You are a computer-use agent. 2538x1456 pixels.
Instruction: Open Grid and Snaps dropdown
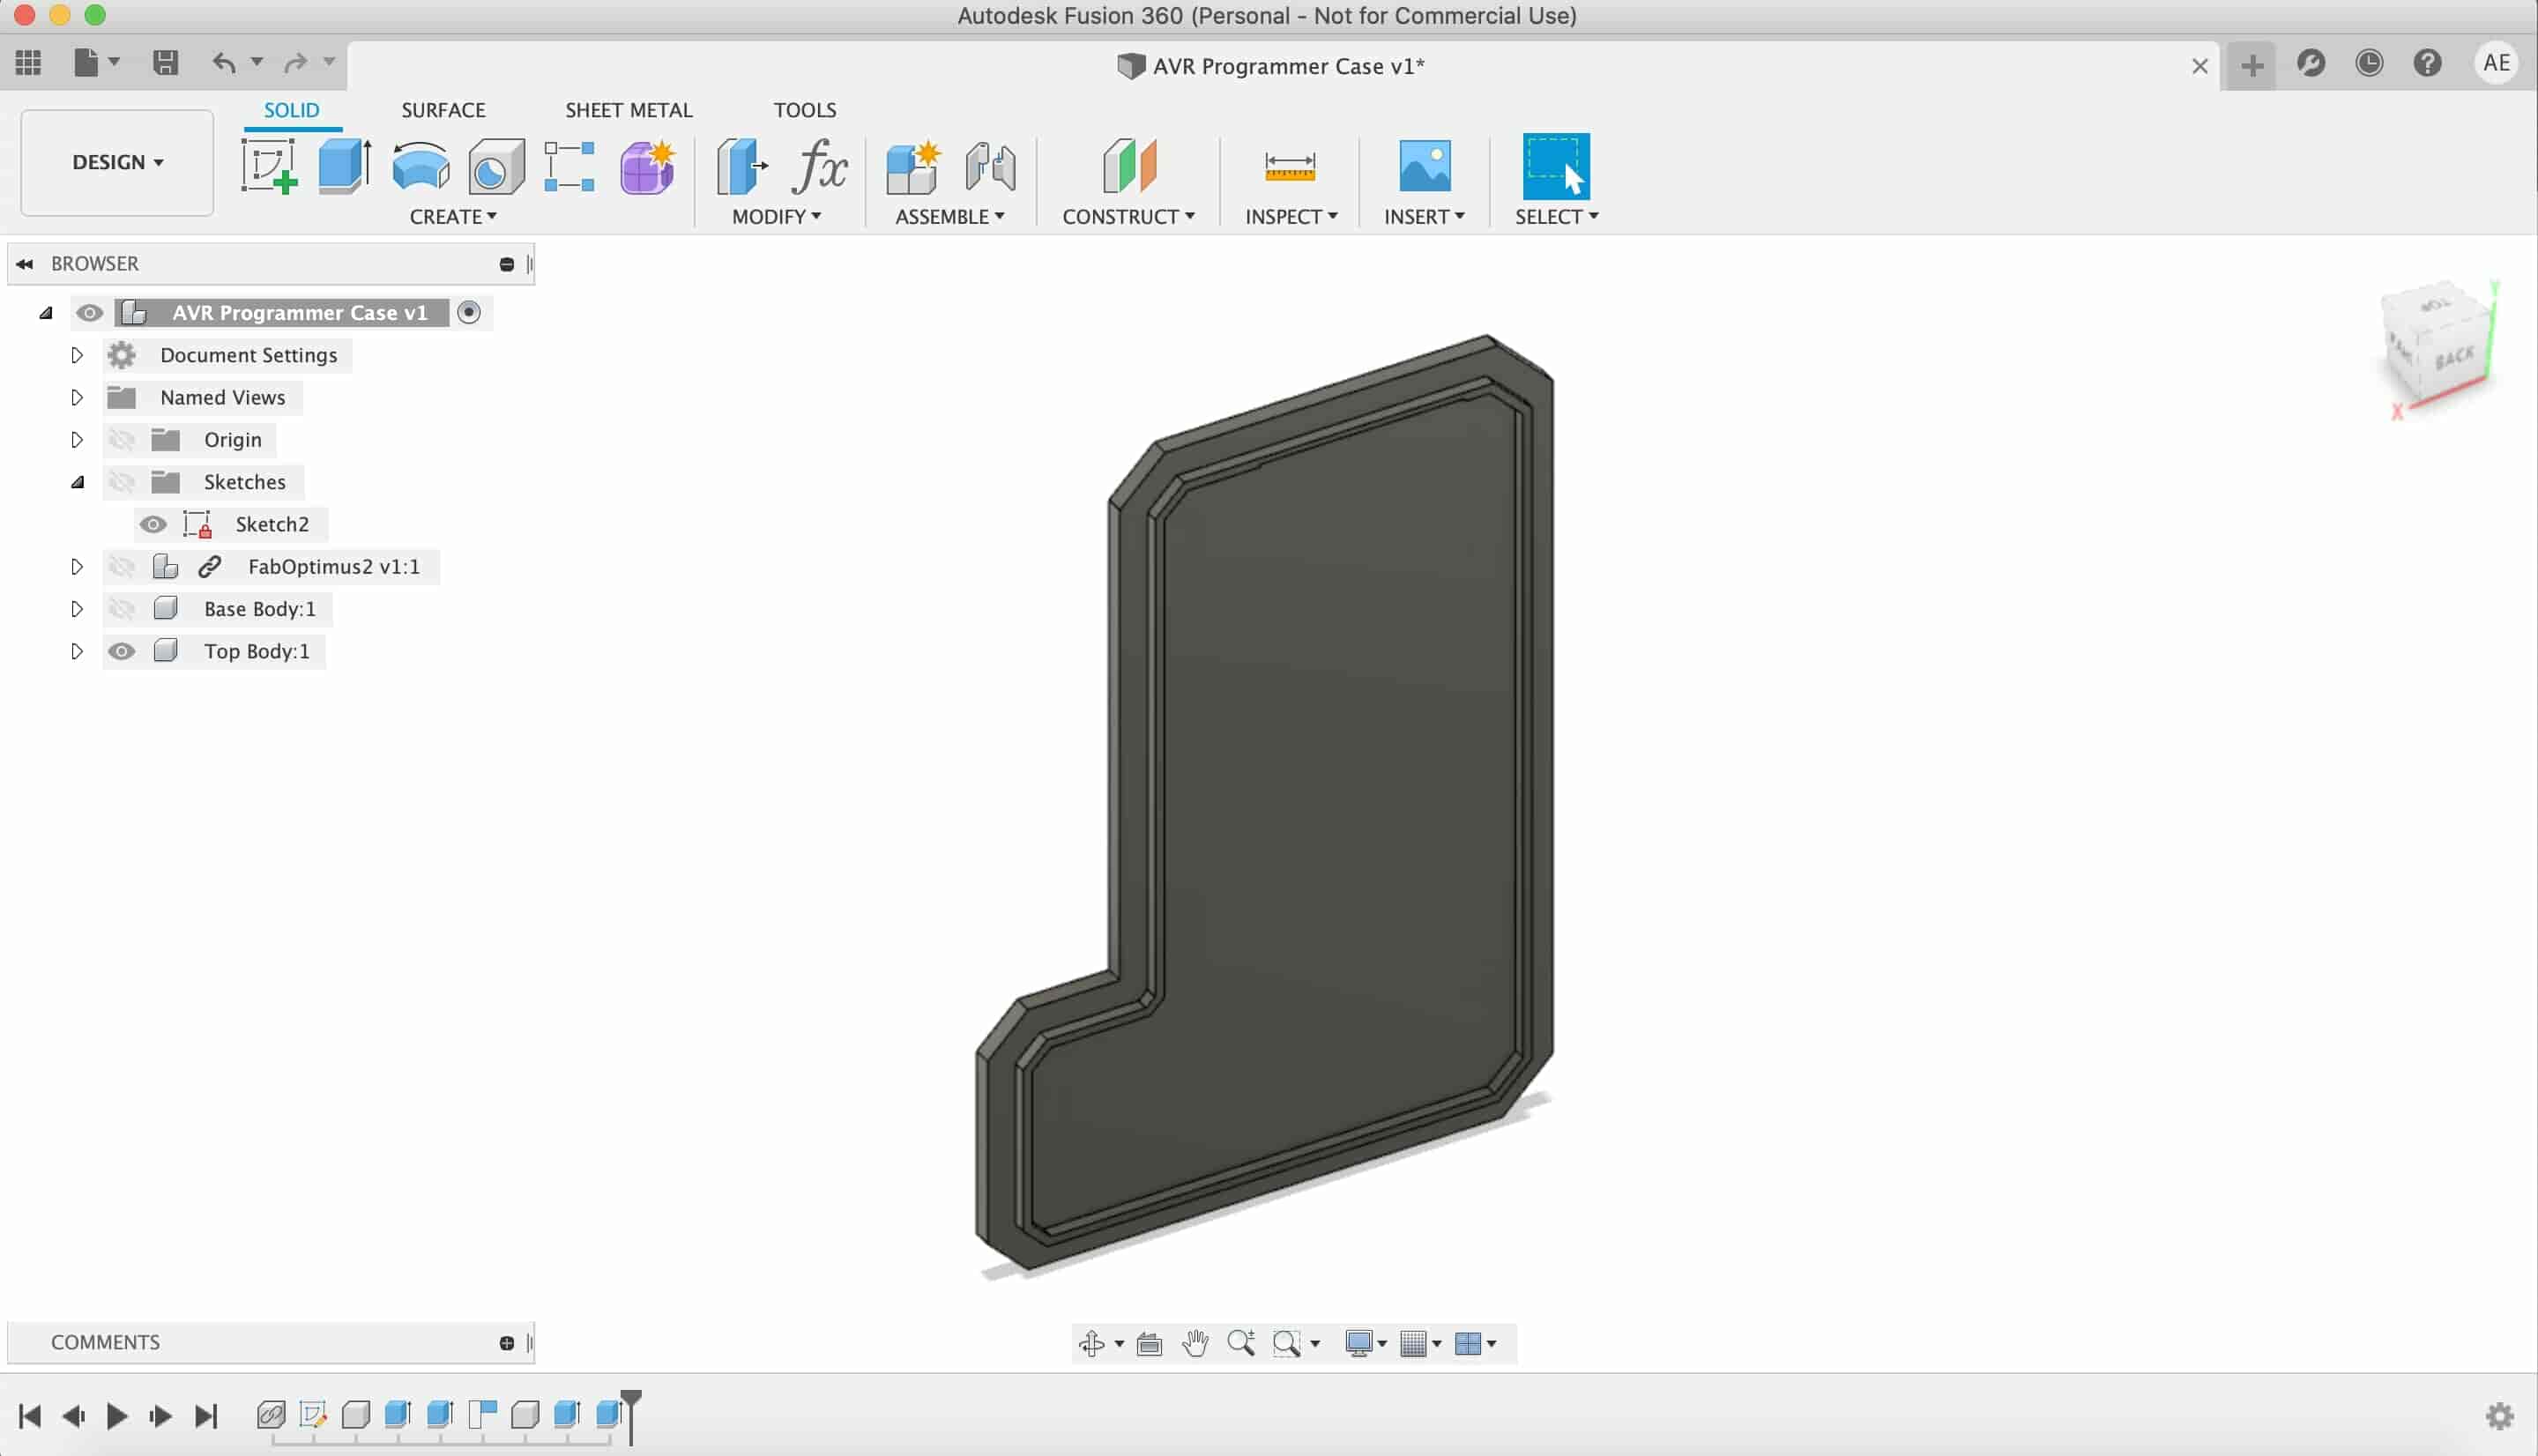pos(1421,1343)
